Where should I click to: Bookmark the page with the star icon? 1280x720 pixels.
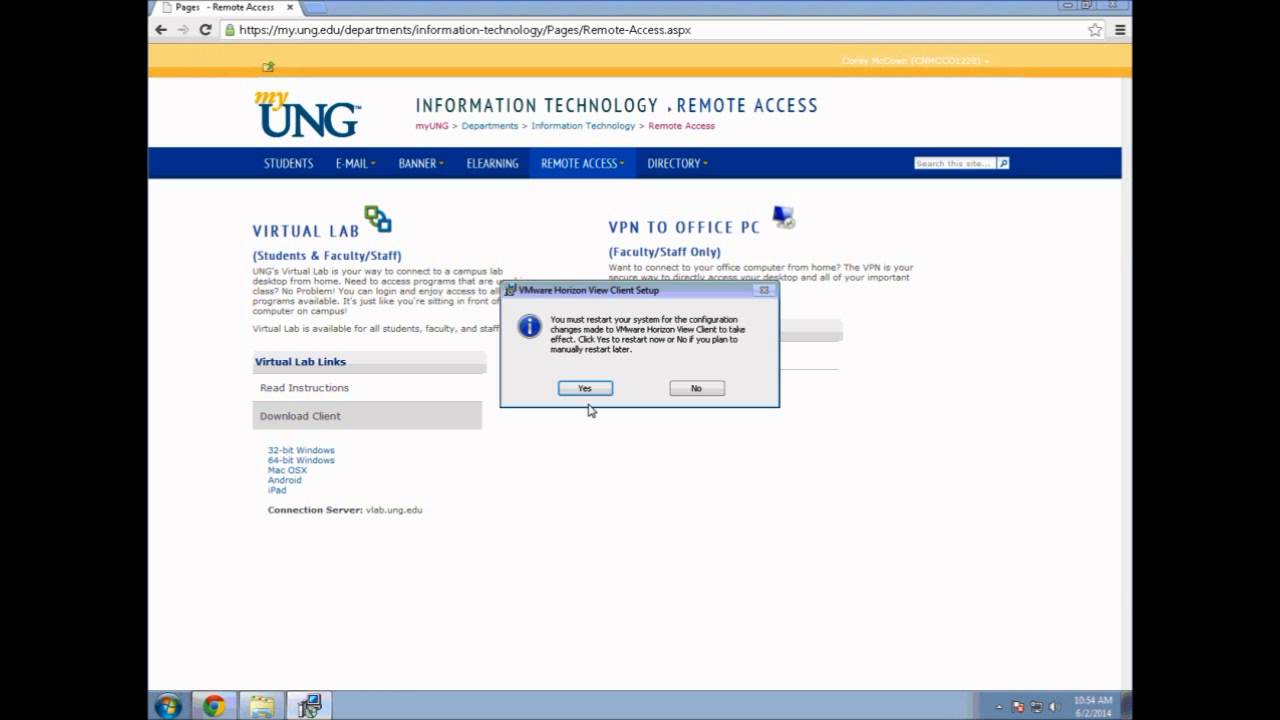(1095, 30)
